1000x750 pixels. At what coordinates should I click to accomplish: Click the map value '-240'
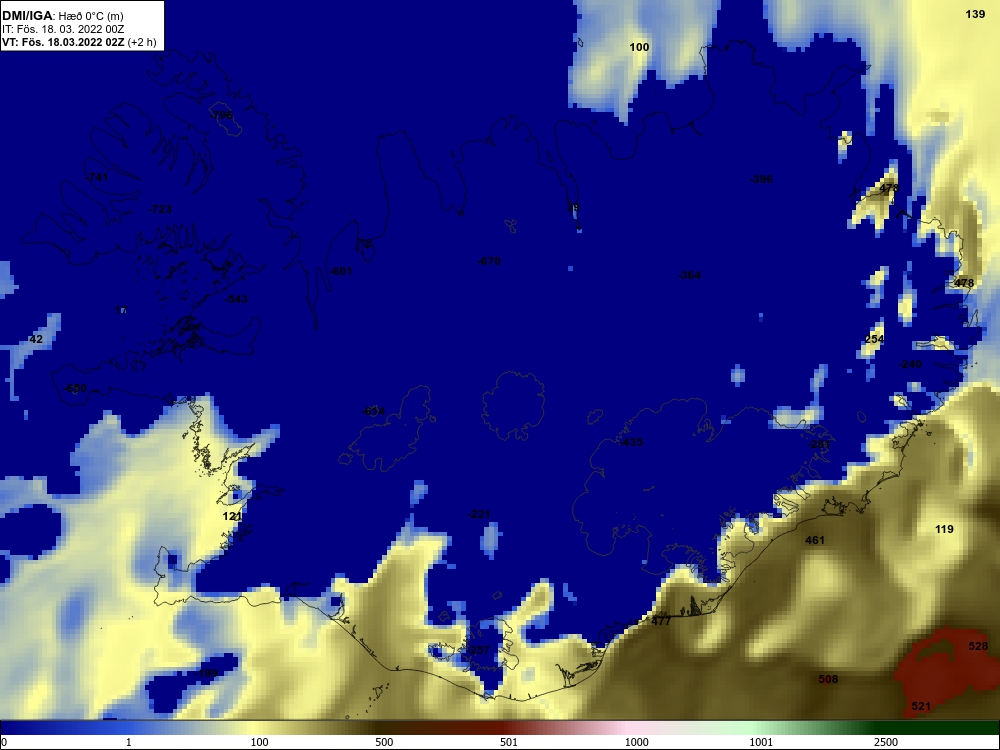(x=910, y=365)
